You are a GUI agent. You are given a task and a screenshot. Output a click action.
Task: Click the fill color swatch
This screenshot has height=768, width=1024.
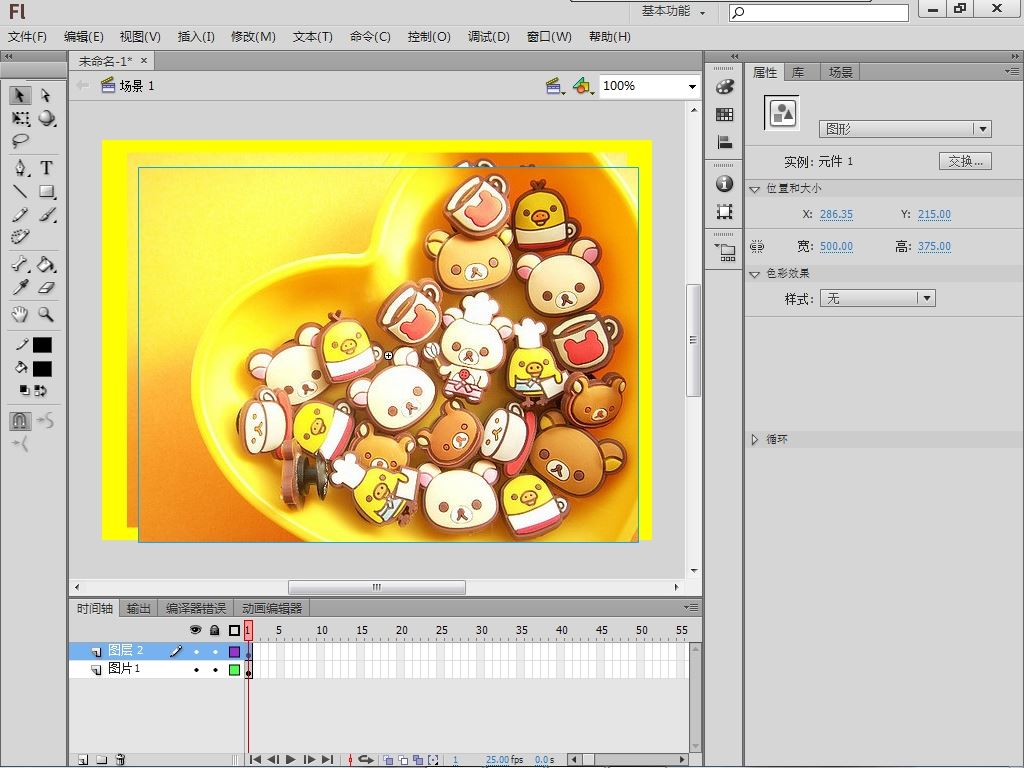pyautogui.click(x=42, y=368)
